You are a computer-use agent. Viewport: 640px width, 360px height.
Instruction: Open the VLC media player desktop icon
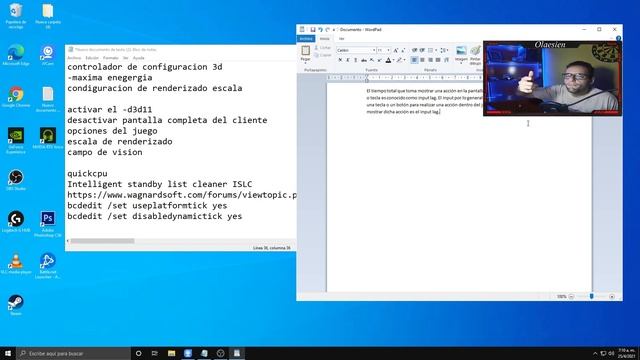point(16,264)
